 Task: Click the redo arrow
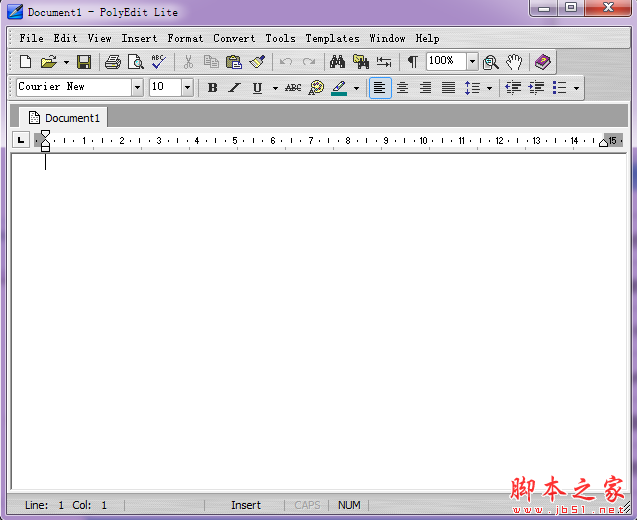pos(309,62)
